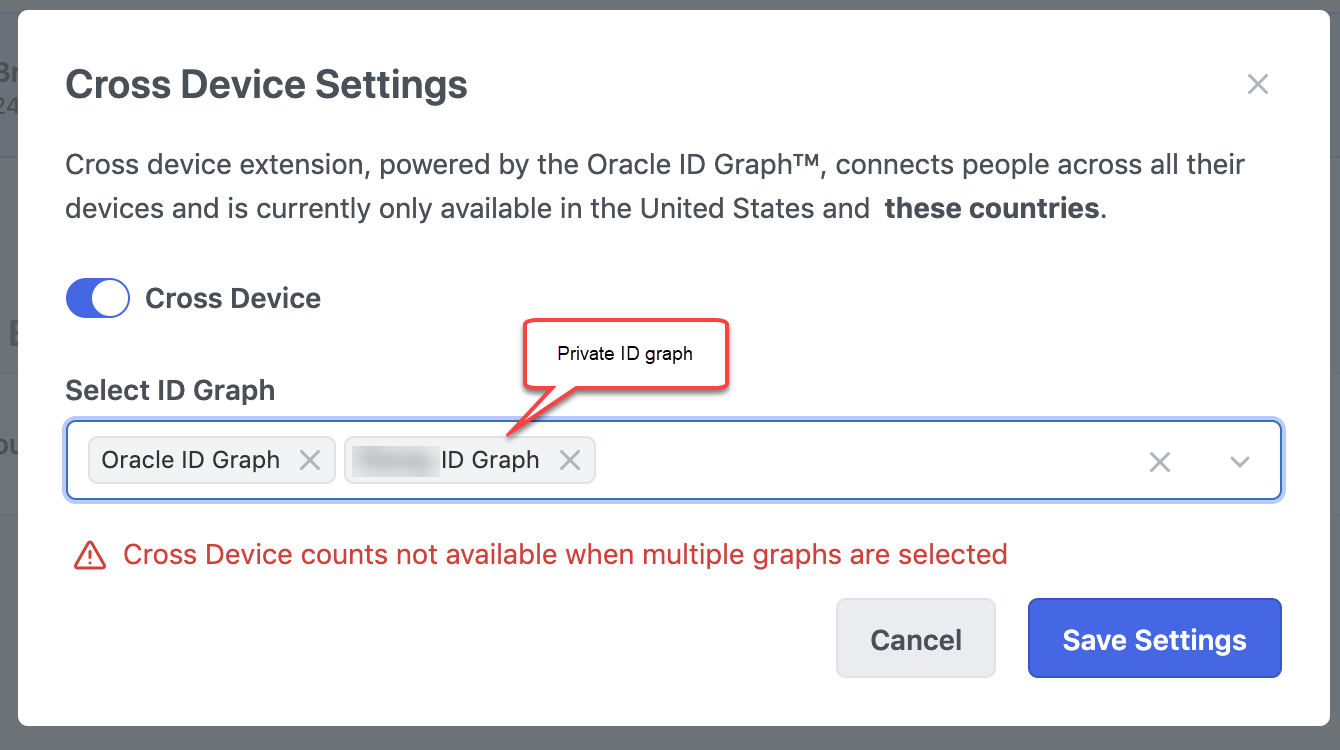Save the cross device settings
Image resolution: width=1340 pixels, height=750 pixels.
click(x=1154, y=639)
